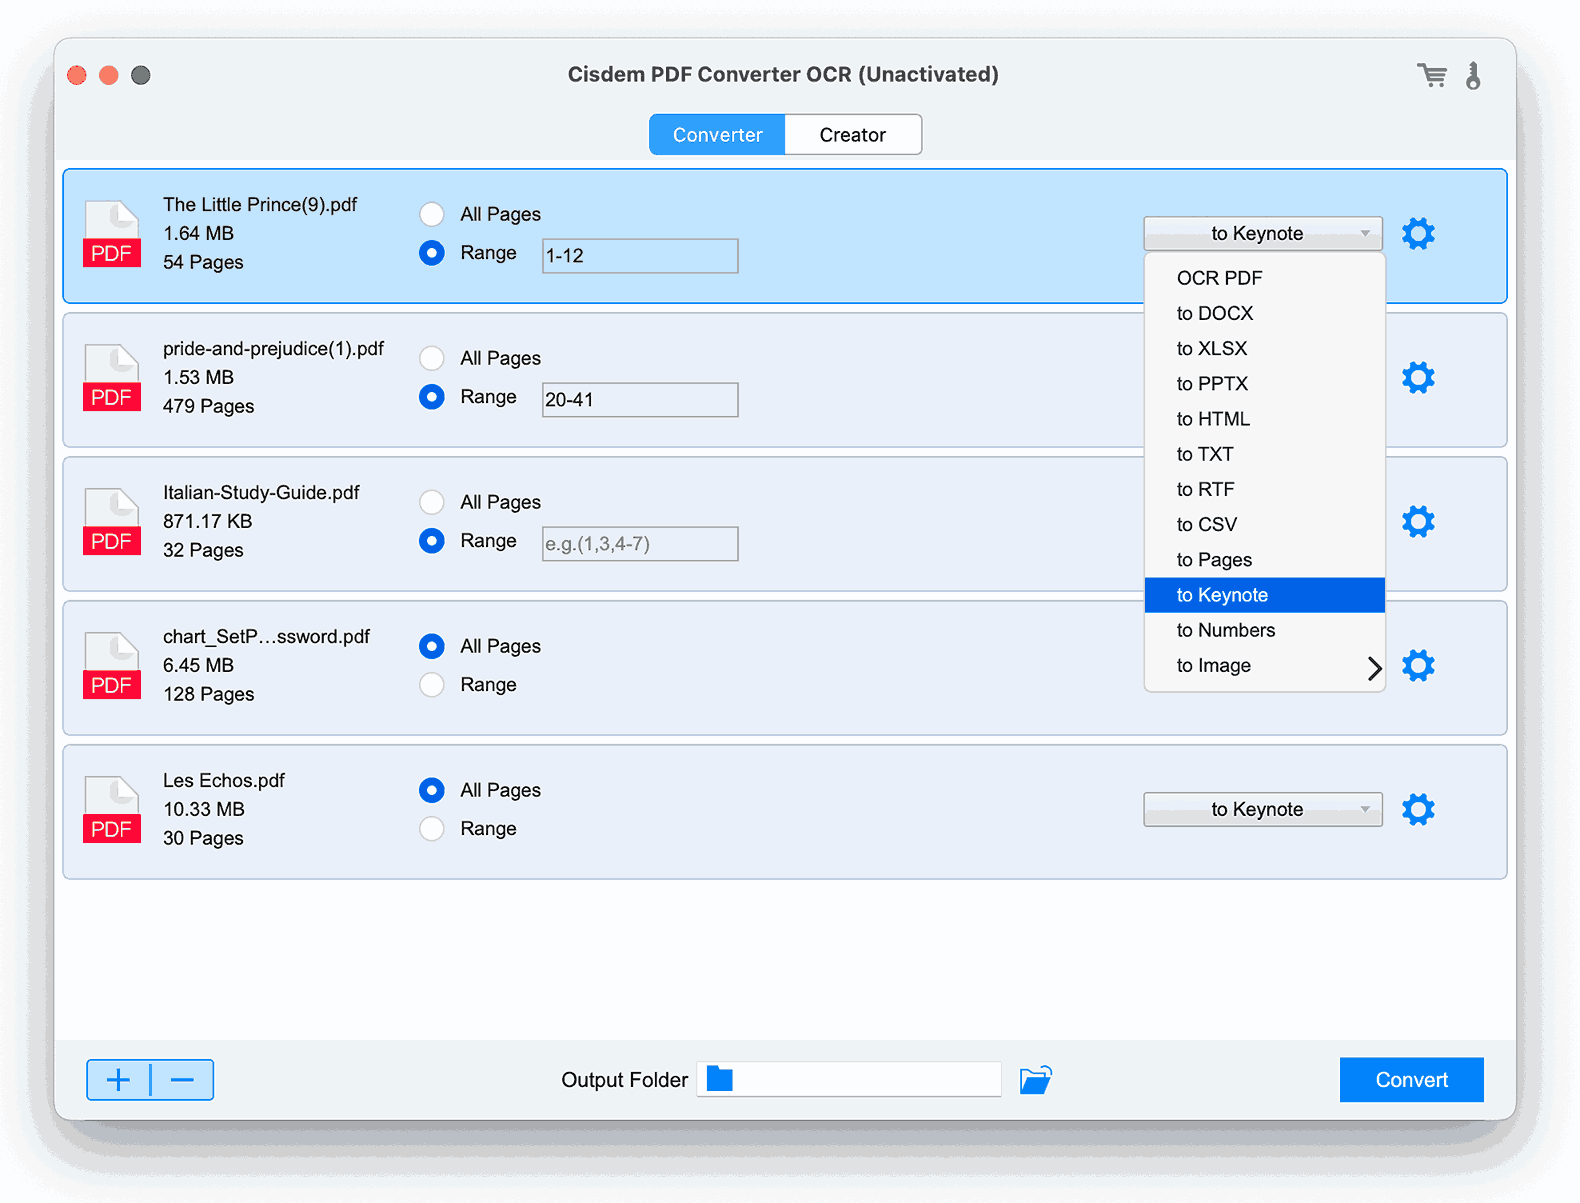Select Range for The Little Prince(9).pdf
The image size is (1580, 1203).
click(432, 253)
